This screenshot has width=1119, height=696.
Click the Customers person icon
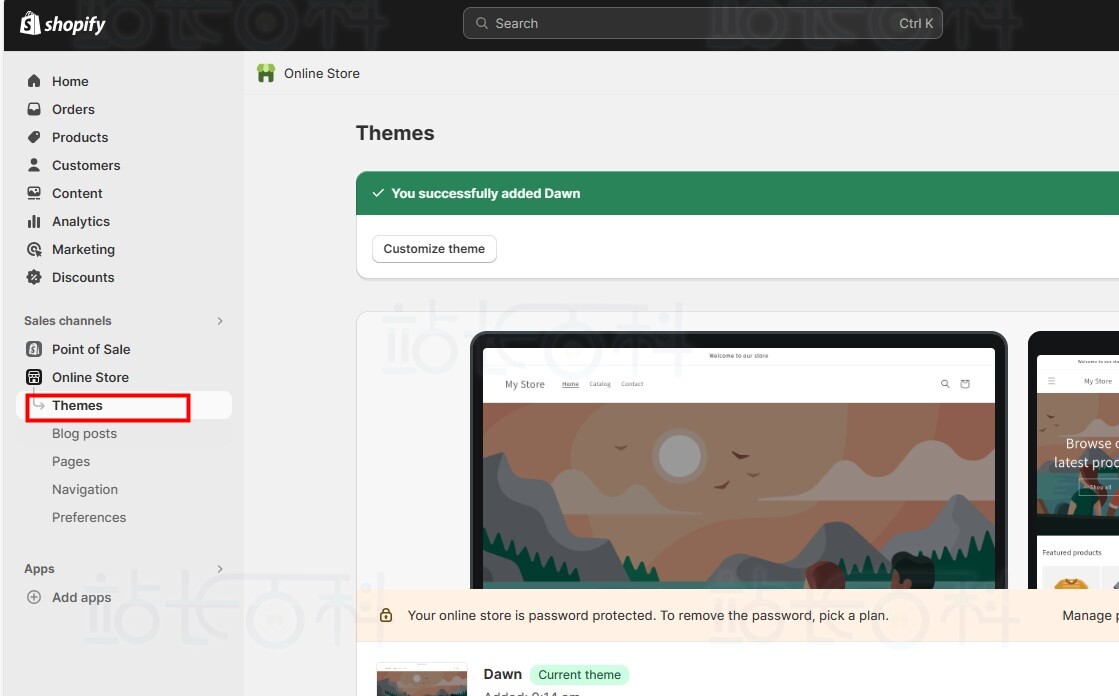(x=34, y=164)
